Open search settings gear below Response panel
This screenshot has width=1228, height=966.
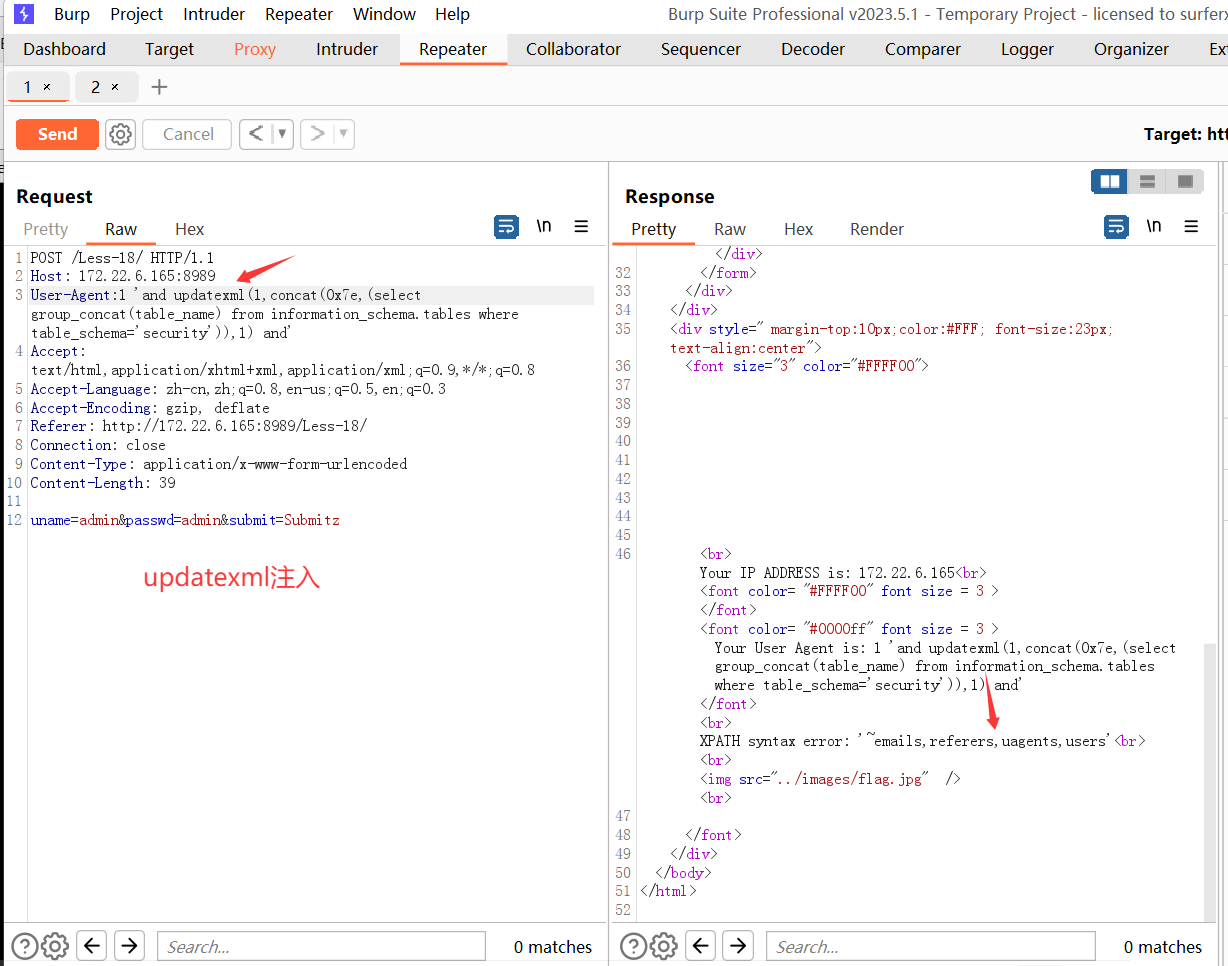point(663,946)
